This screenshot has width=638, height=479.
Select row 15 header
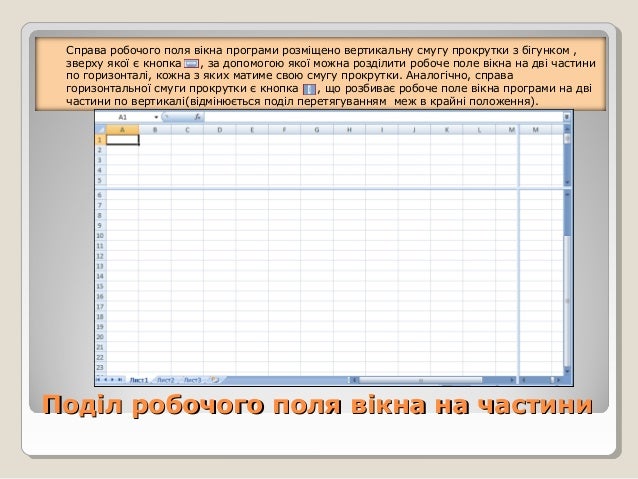(101, 286)
